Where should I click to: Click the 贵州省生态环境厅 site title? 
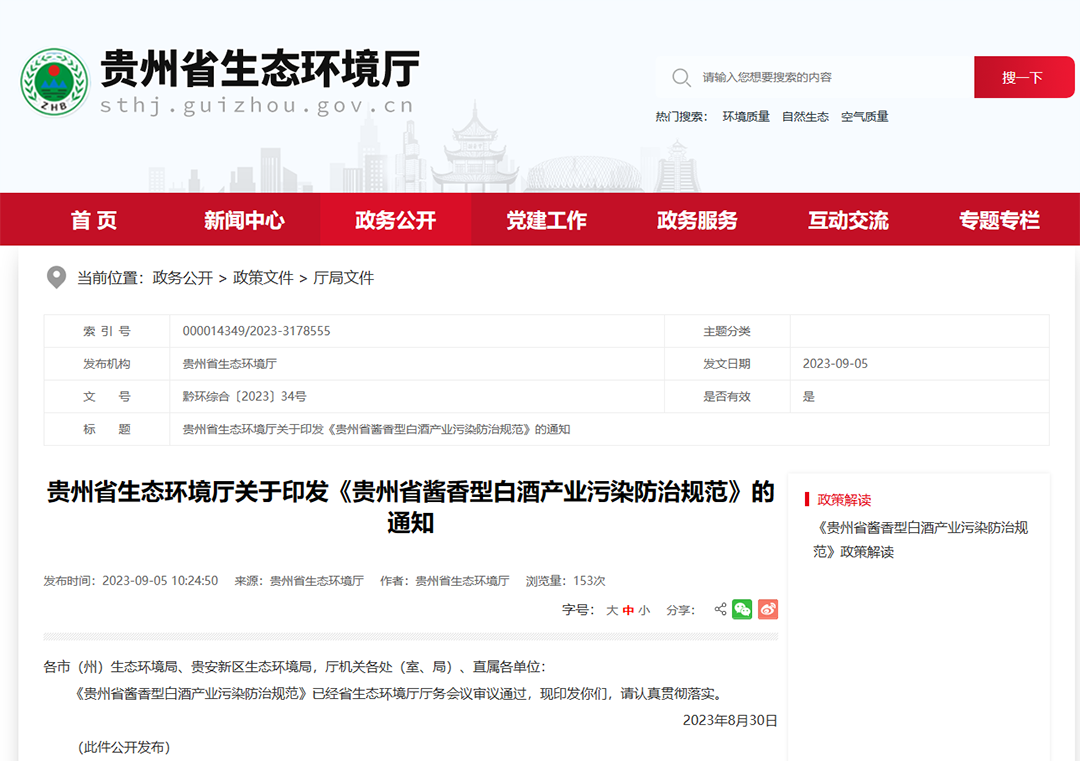tap(260, 69)
